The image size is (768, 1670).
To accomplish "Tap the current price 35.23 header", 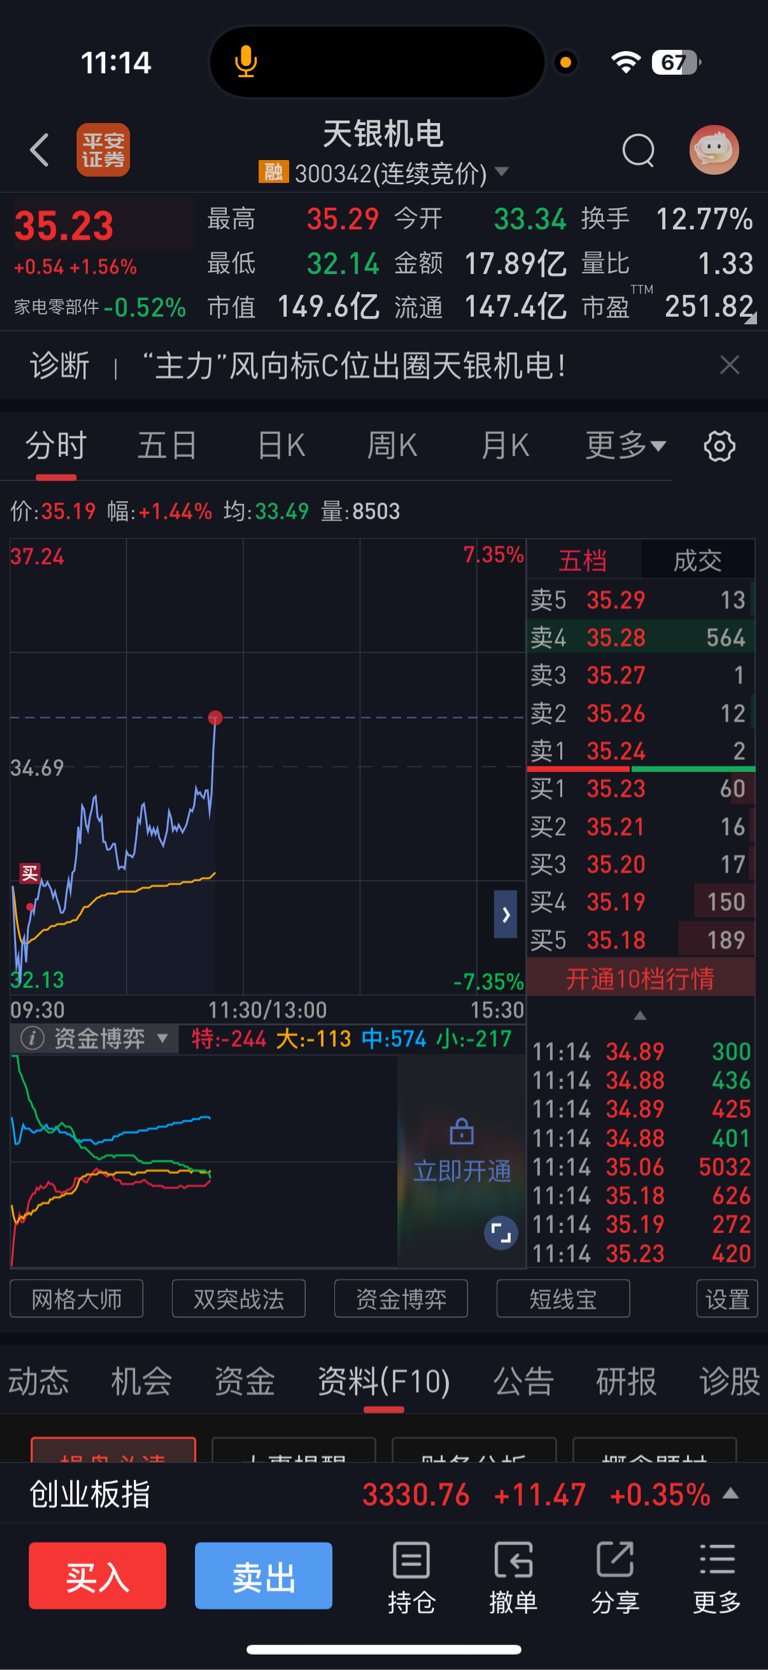I will point(64,226).
